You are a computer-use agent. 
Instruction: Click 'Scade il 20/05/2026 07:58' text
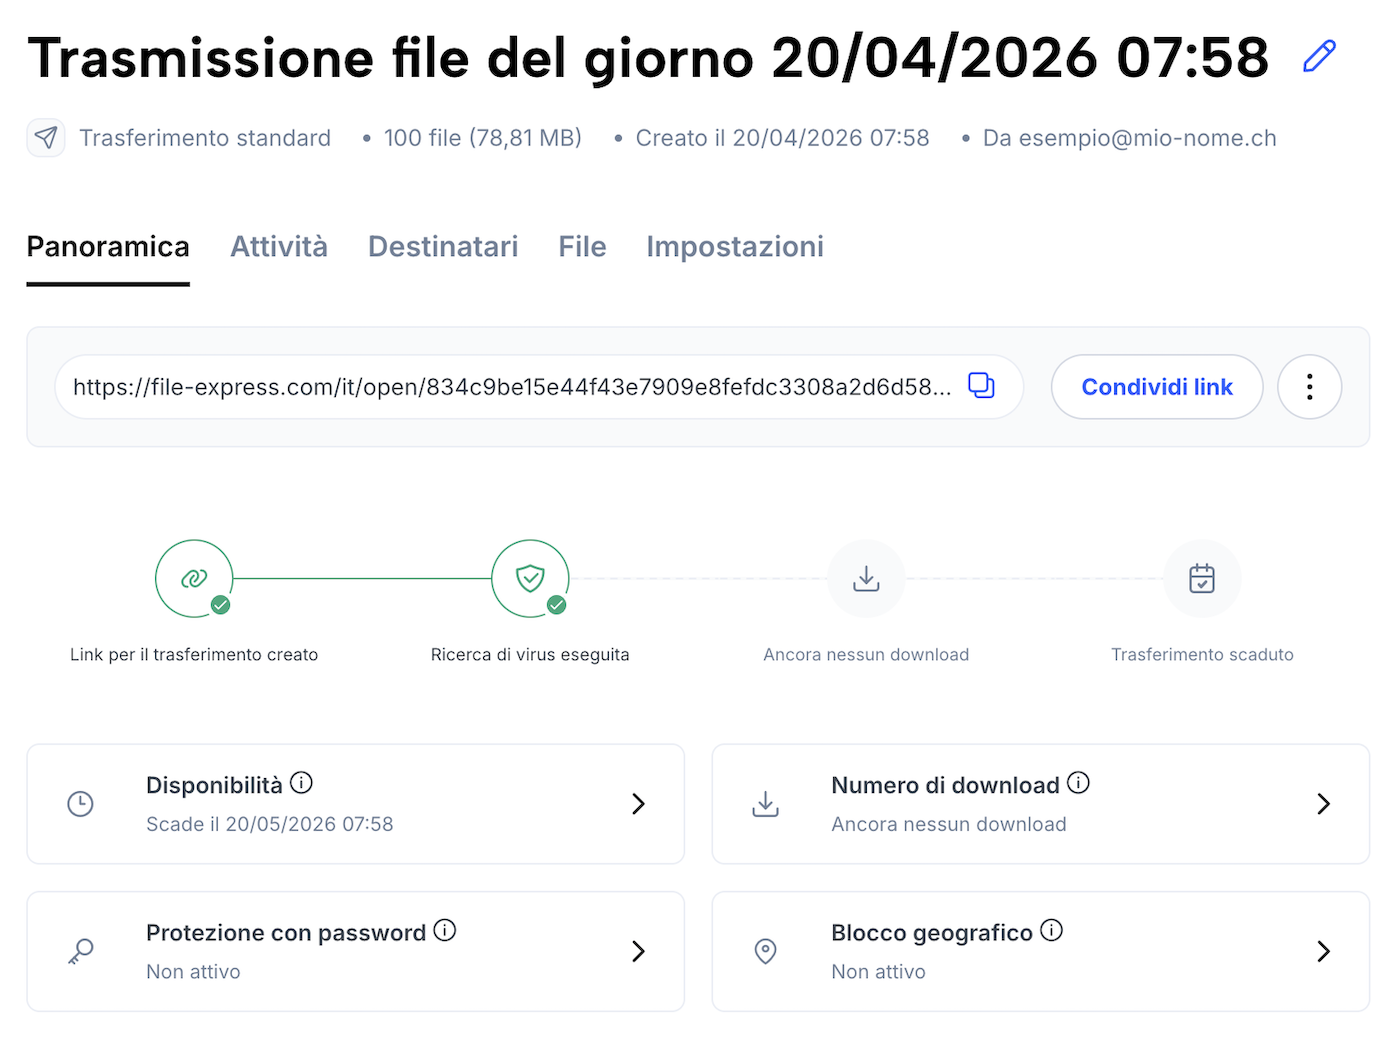pyautogui.click(x=270, y=824)
